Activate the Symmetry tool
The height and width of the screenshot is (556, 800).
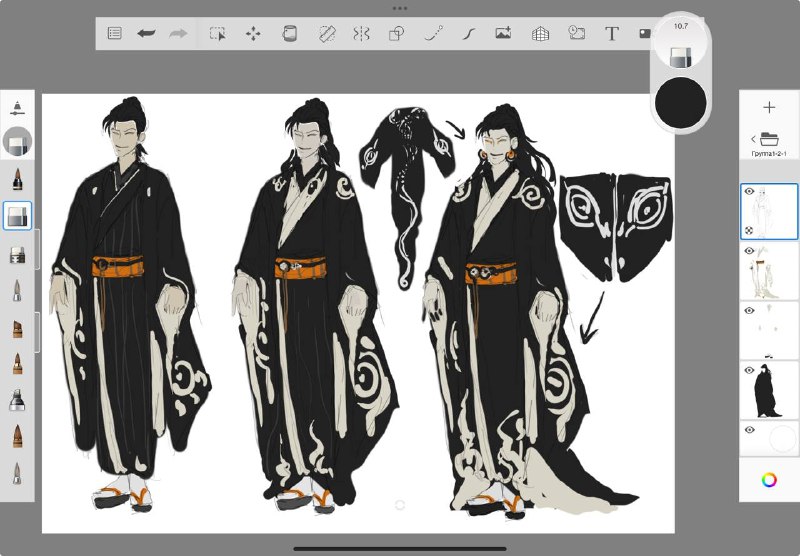click(361, 34)
